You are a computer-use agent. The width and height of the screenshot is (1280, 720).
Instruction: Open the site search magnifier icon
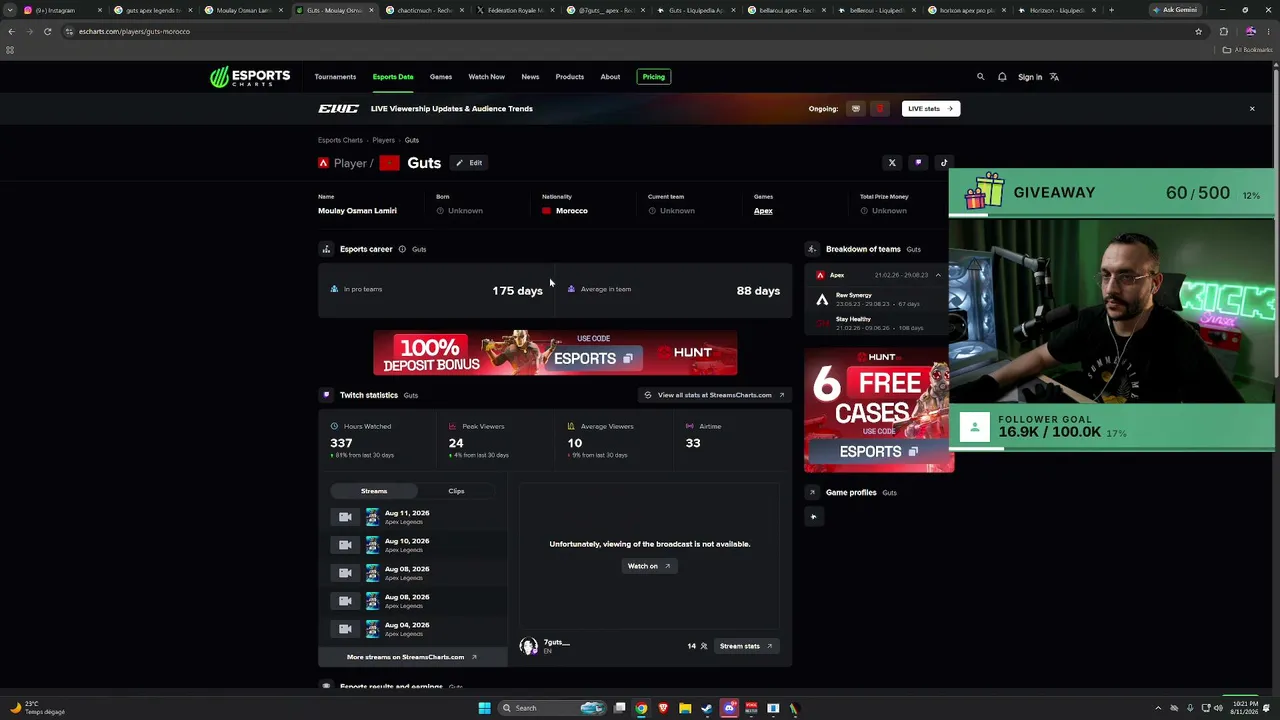point(980,77)
